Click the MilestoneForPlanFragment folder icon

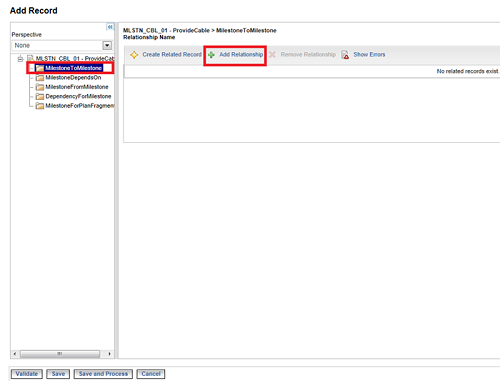40,106
